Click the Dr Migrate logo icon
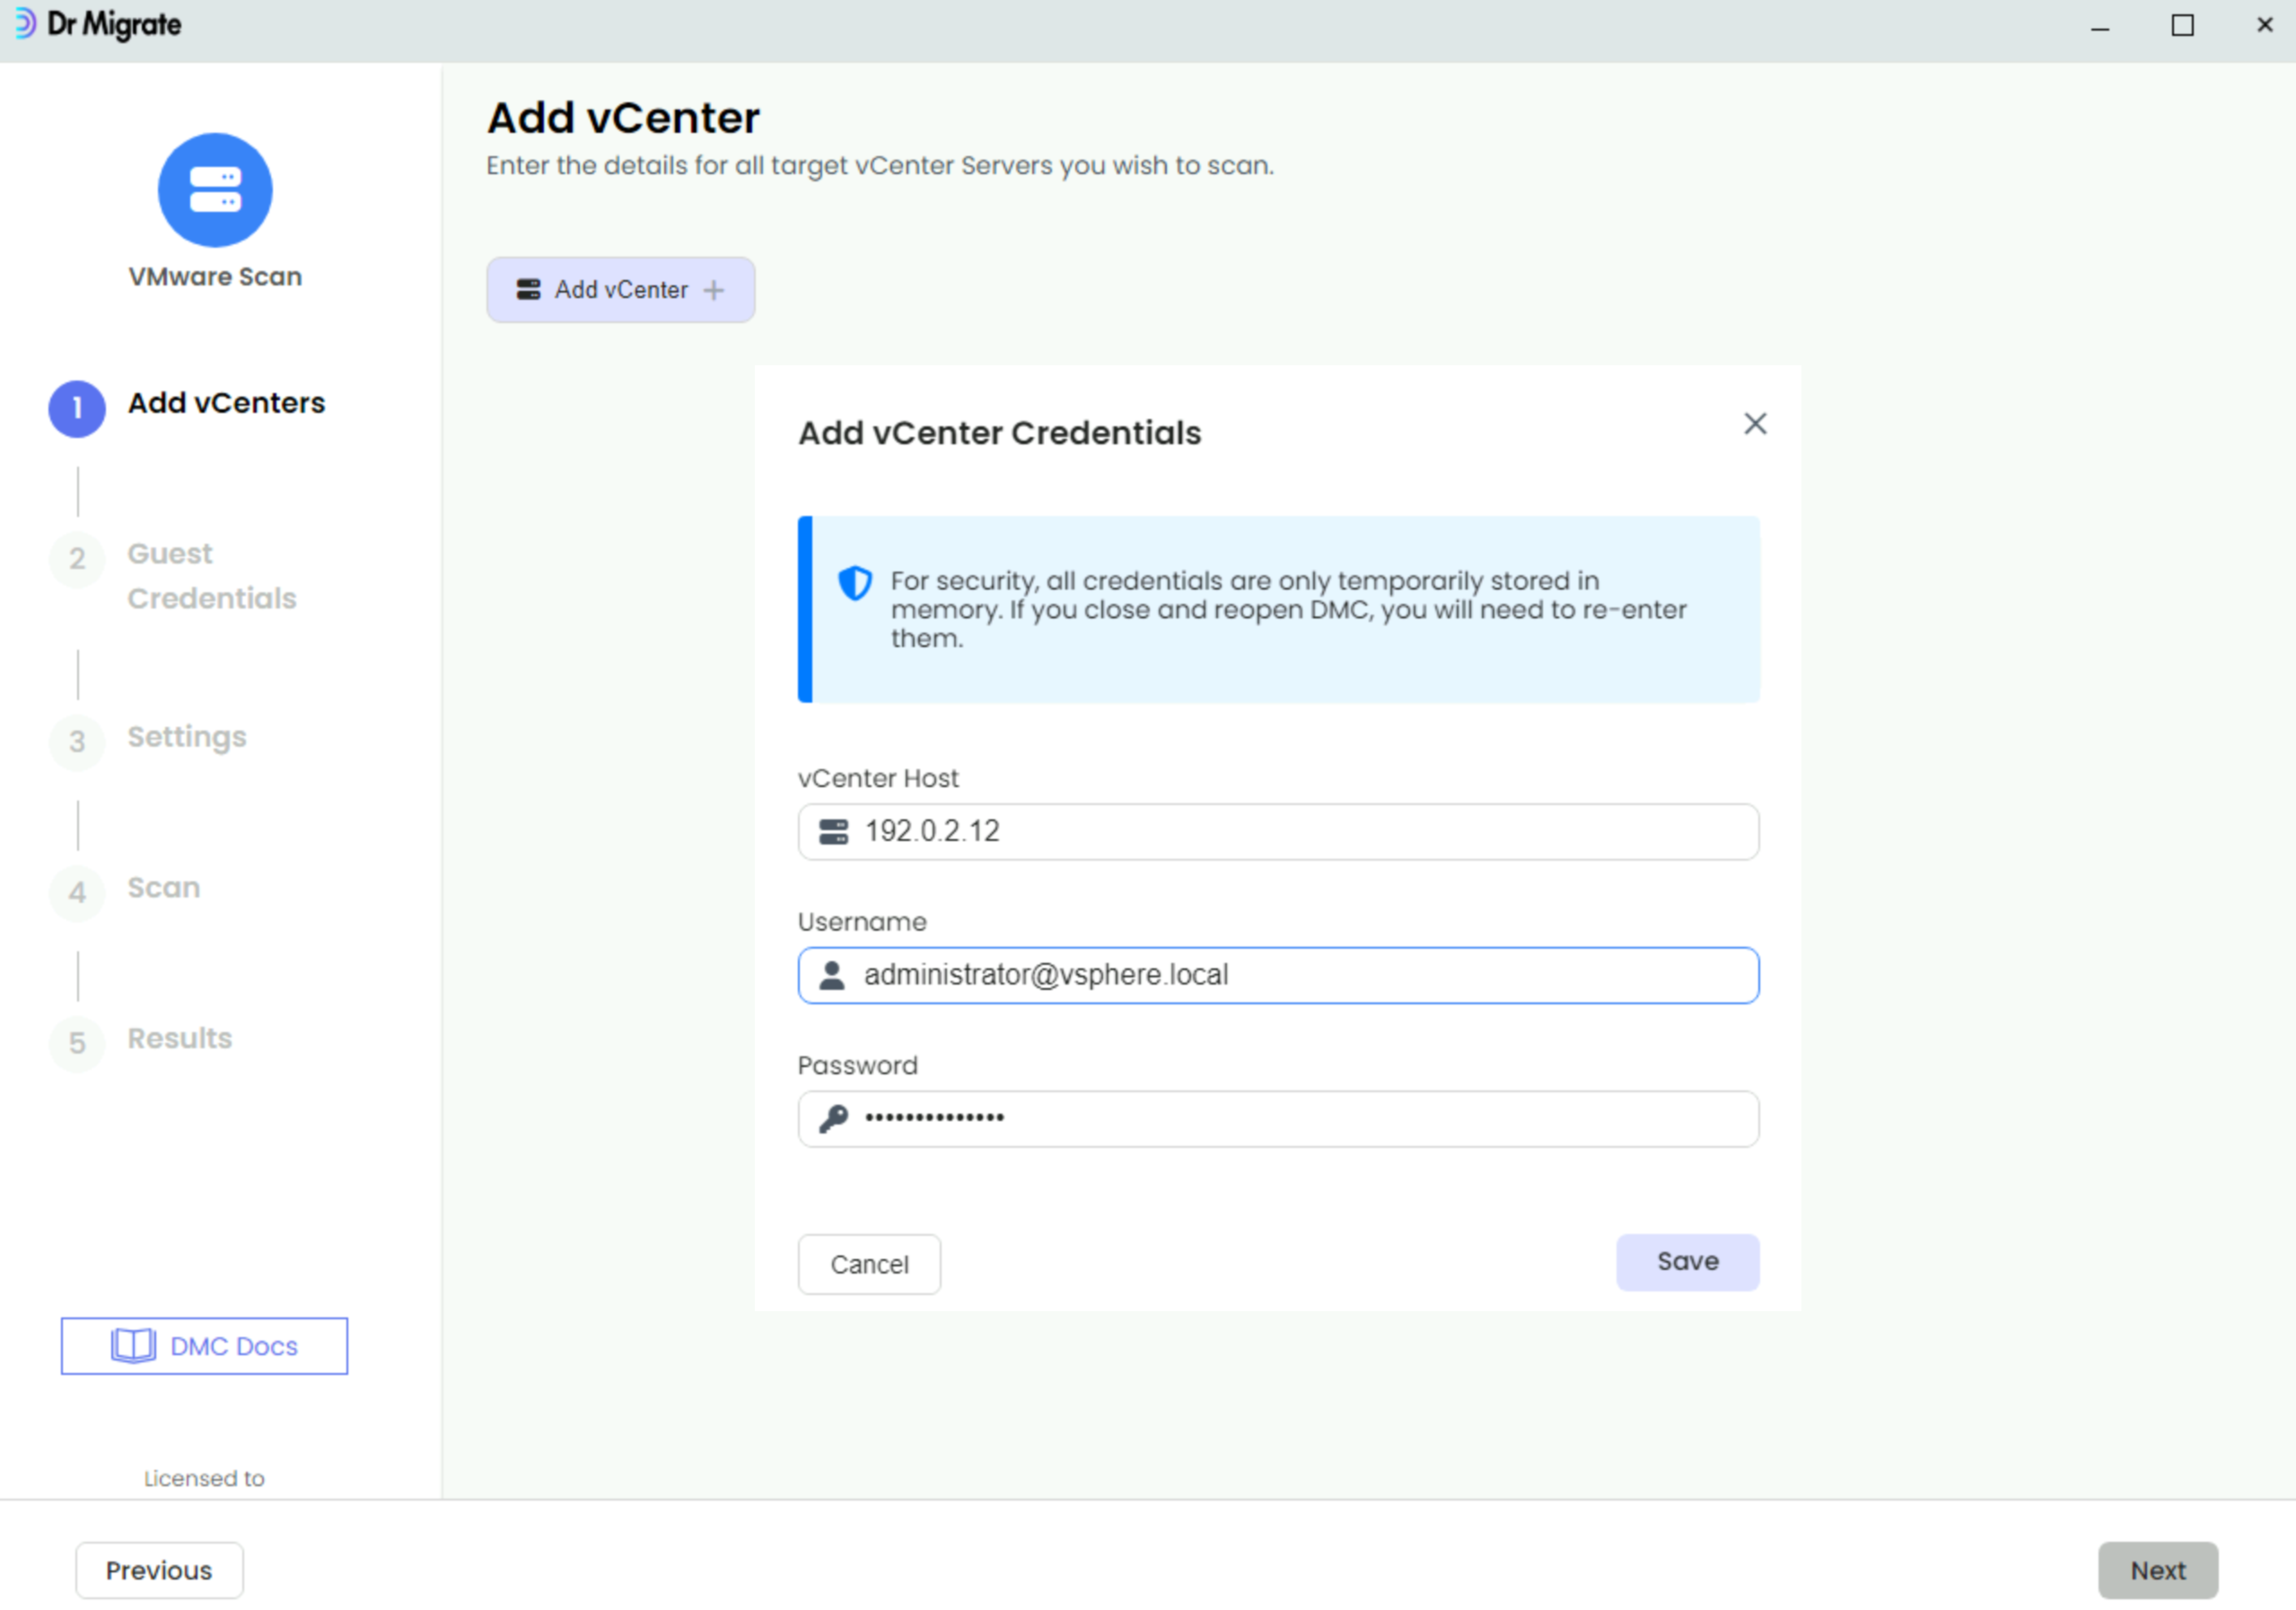The image size is (2296, 1610). pyautogui.click(x=25, y=24)
